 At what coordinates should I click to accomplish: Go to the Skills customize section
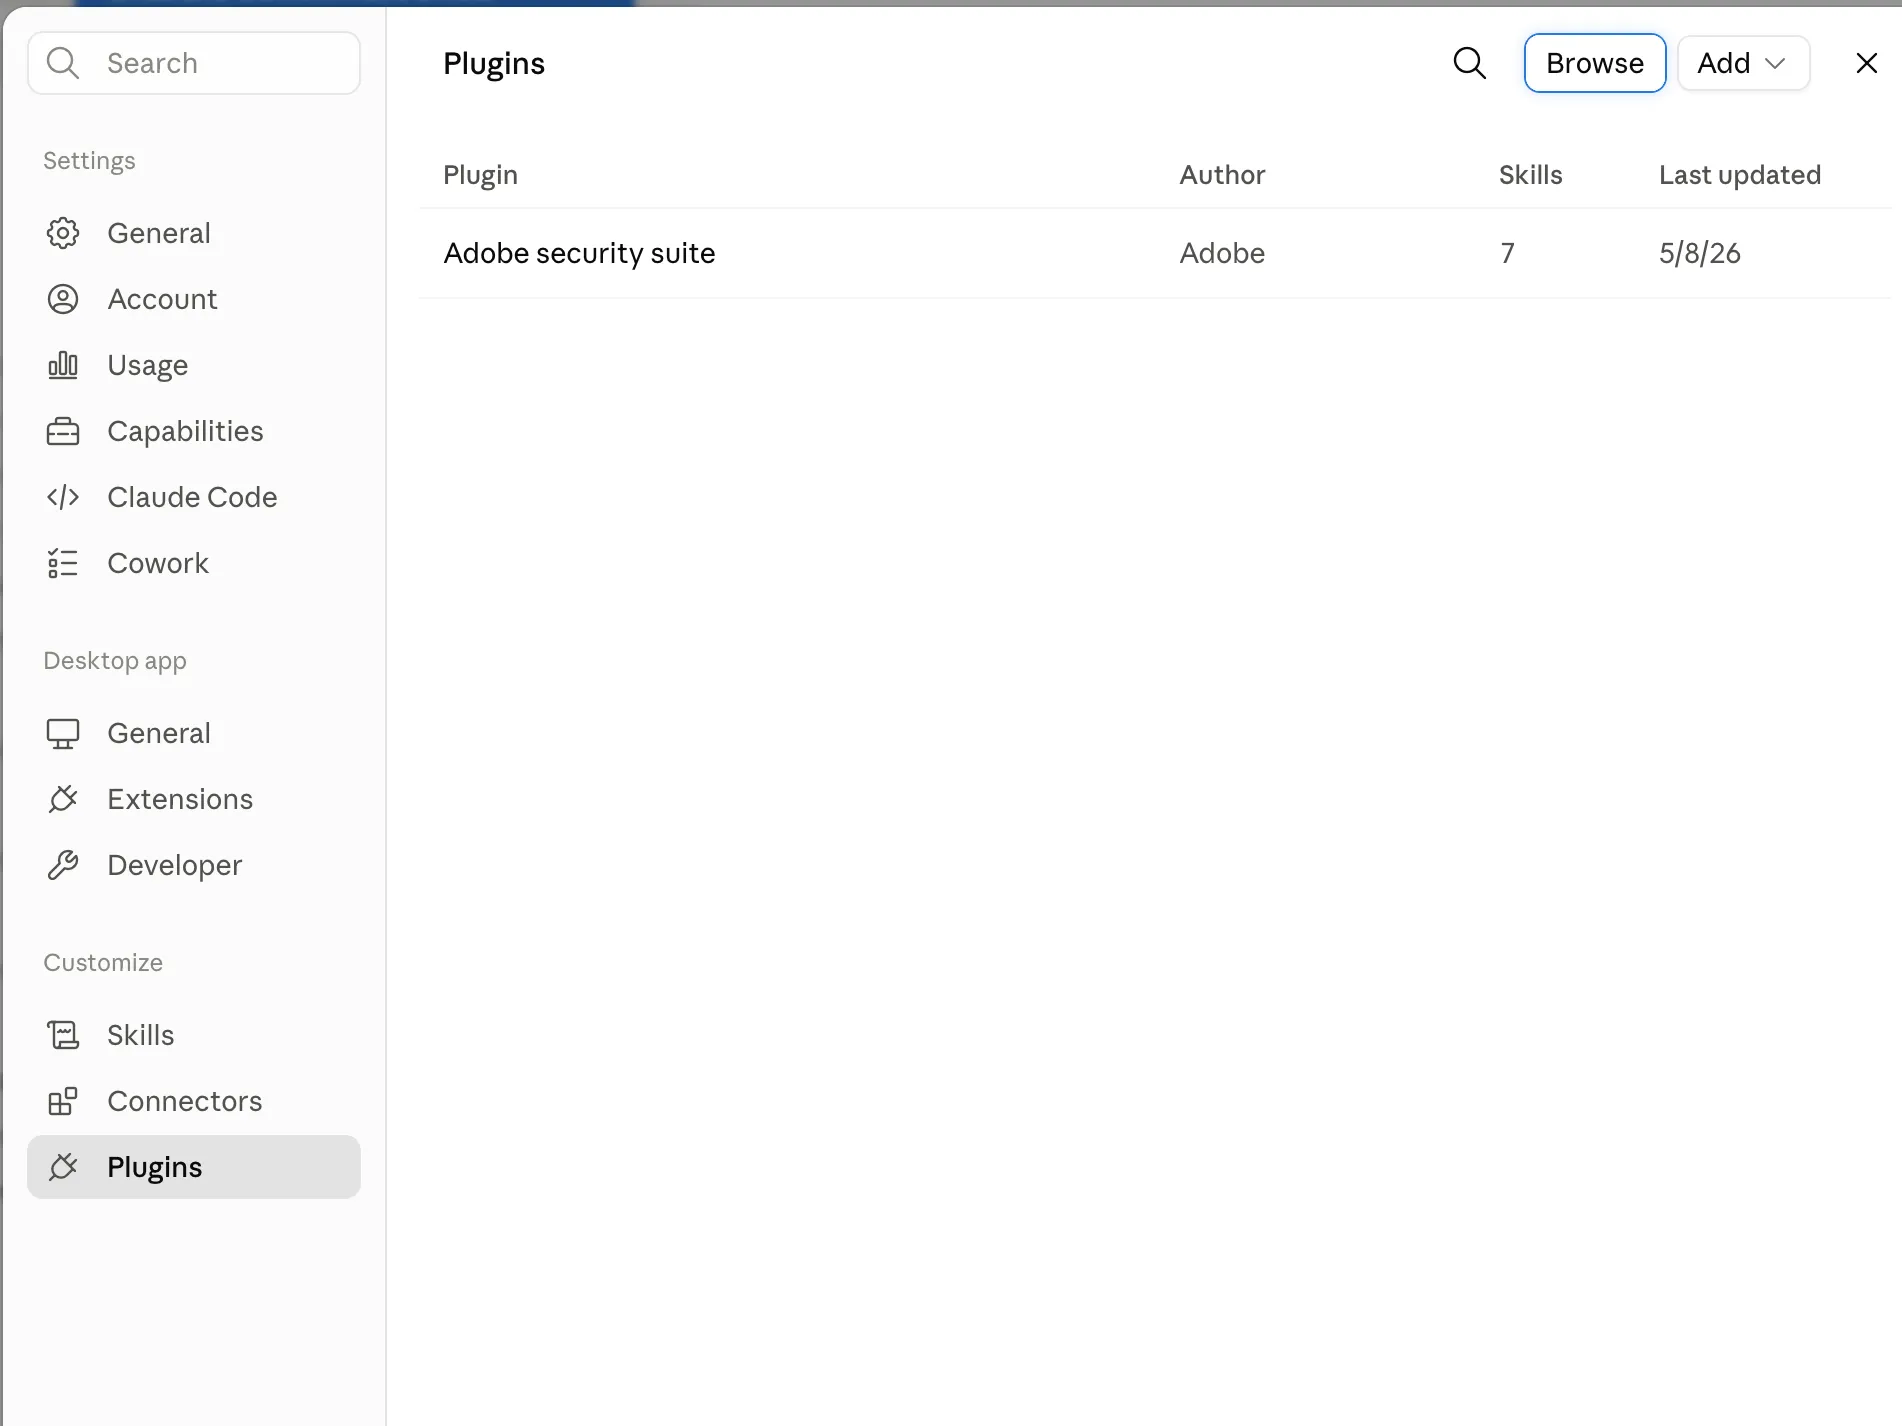pyautogui.click(x=194, y=1035)
